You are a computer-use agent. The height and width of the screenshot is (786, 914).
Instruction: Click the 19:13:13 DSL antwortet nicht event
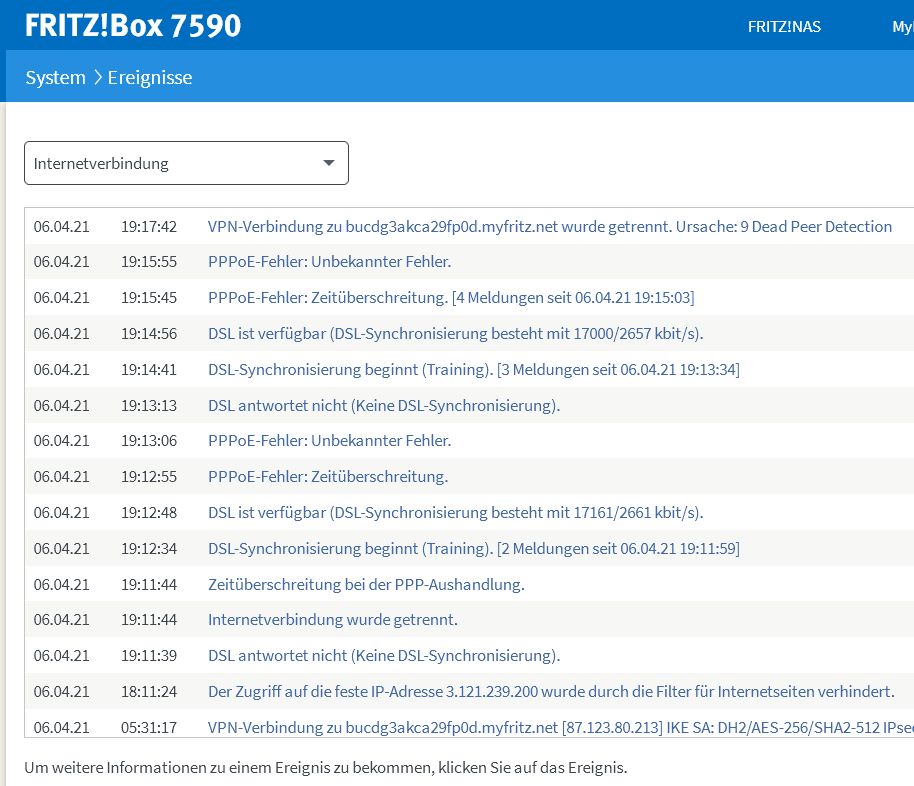[383, 406]
